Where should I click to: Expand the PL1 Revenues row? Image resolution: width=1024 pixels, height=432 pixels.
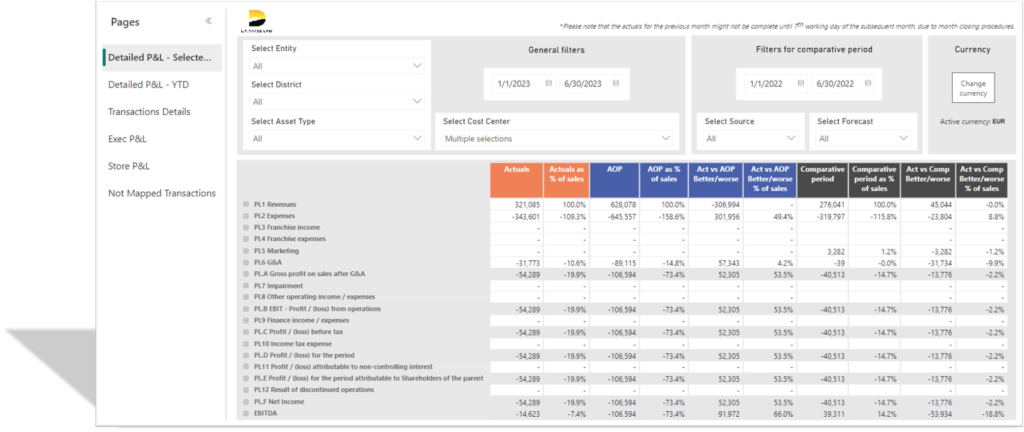[x=246, y=204]
